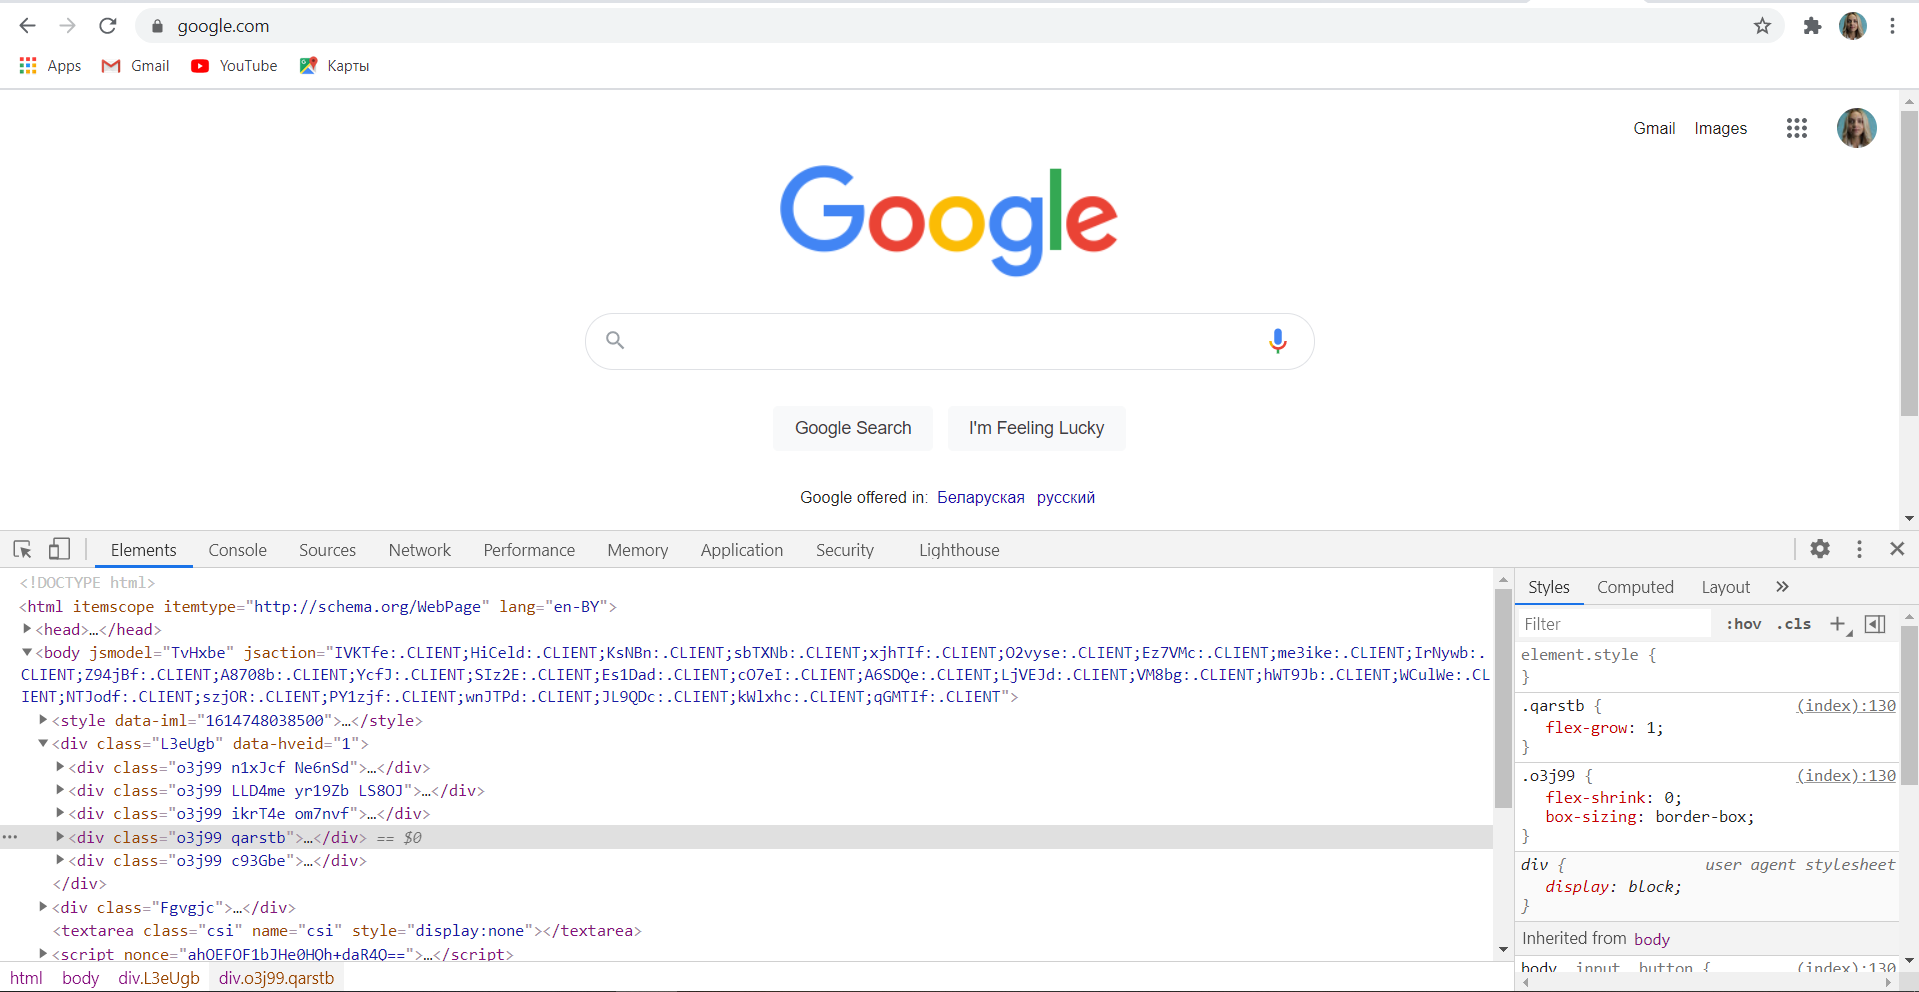Expand the selected div o3j99 qarstb node
Viewport: 1919px width, 992px height.
pos(60,836)
